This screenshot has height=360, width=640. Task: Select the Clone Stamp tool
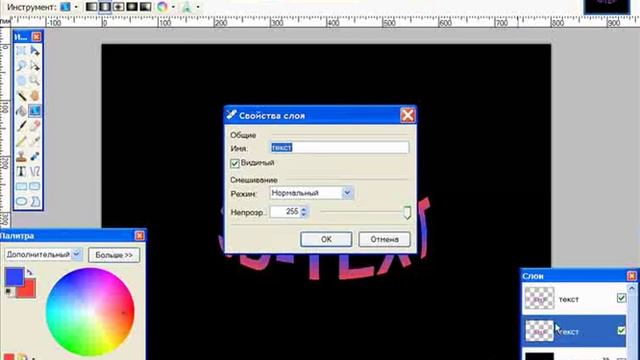[21, 156]
